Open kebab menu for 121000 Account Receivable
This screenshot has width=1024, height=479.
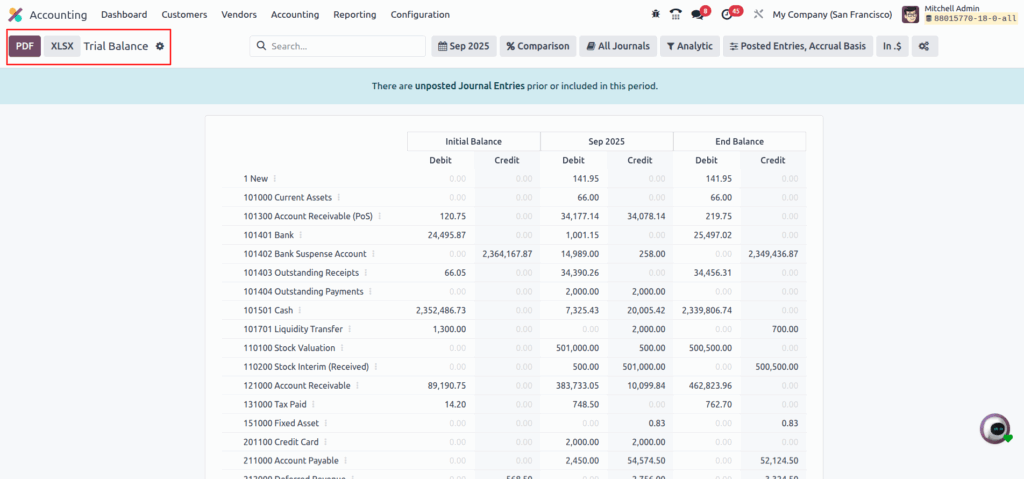357,386
